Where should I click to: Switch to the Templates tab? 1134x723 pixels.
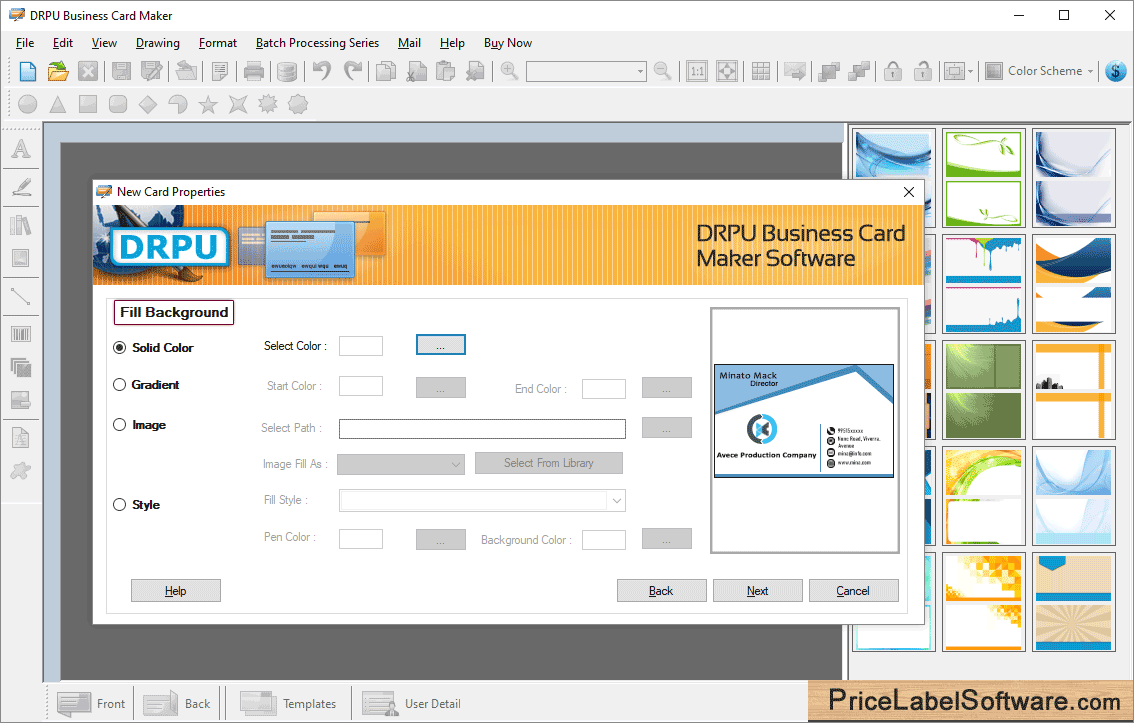point(289,703)
